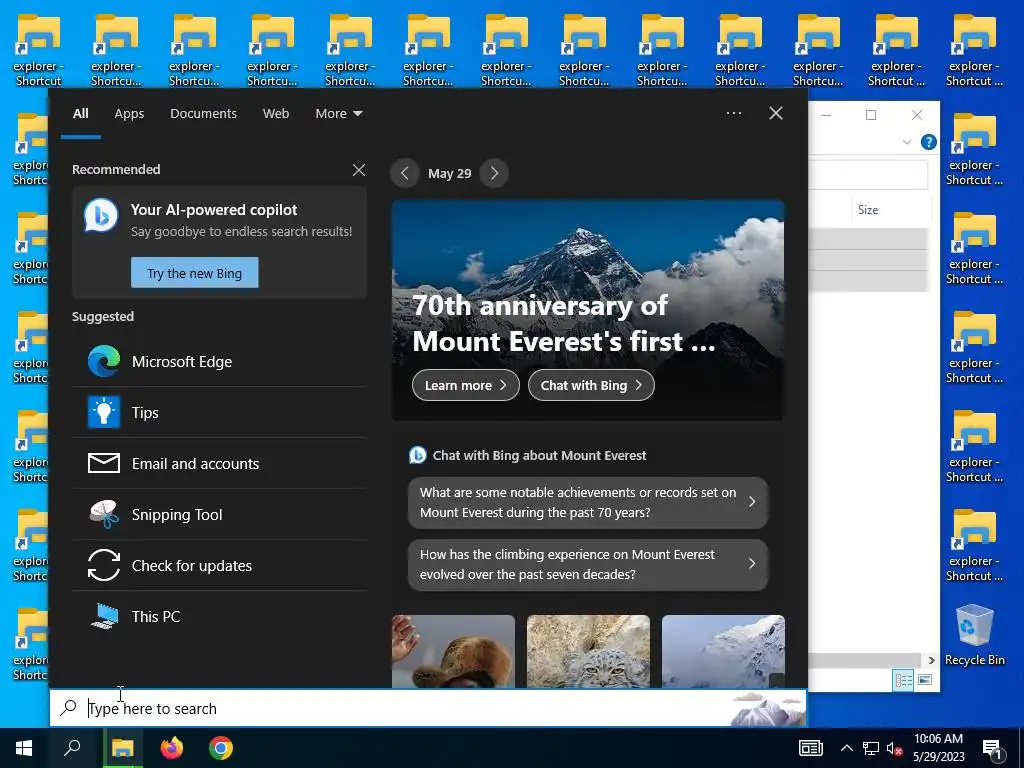Click Explorer horizontal scrollbar right arrow

931,660
